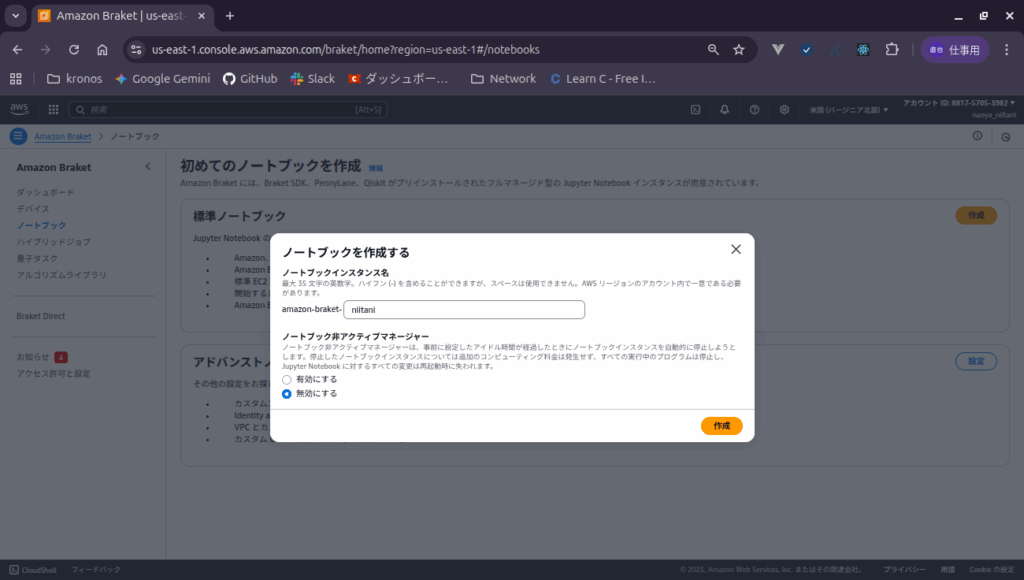The width and height of the screenshot is (1024, 580).
Task: Open a new browser tab
Action: point(230,16)
